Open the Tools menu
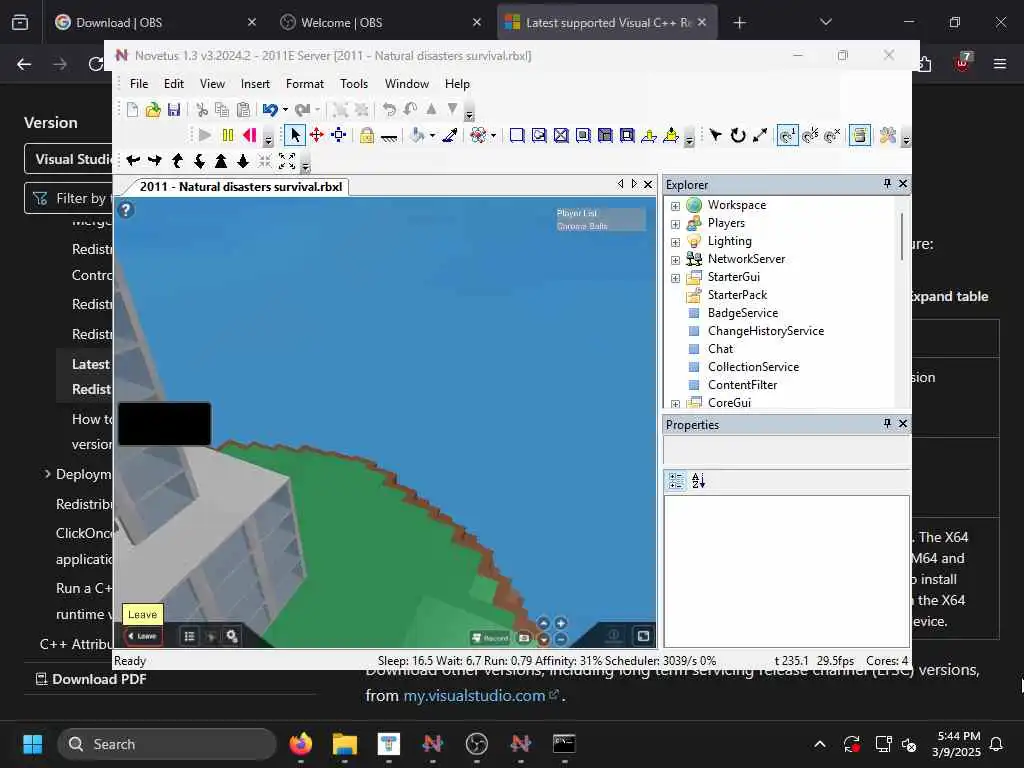The width and height of the screenshot is (1024, 768). tap(354, 84)
